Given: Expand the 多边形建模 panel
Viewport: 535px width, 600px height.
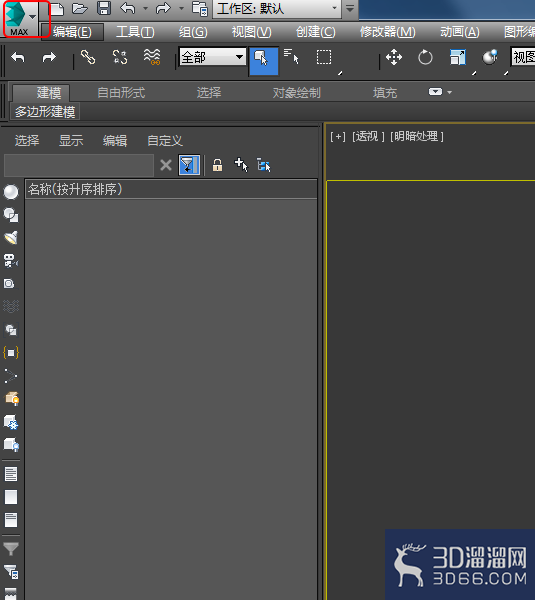Looking at the screenshot, I should 45,112.
